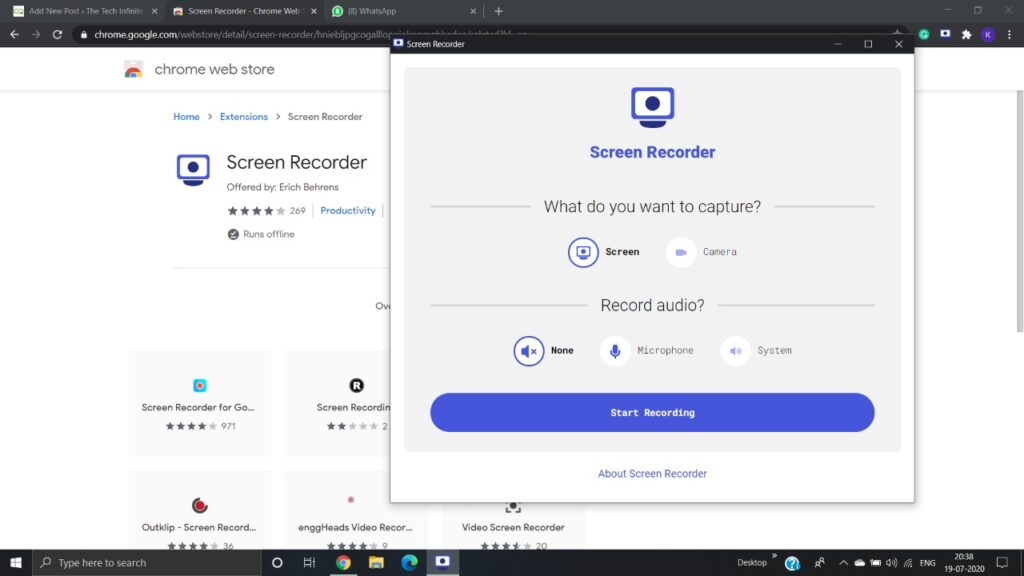Open the ENG language indicator
Viewport: 1024px width, 576px height.
927,563
